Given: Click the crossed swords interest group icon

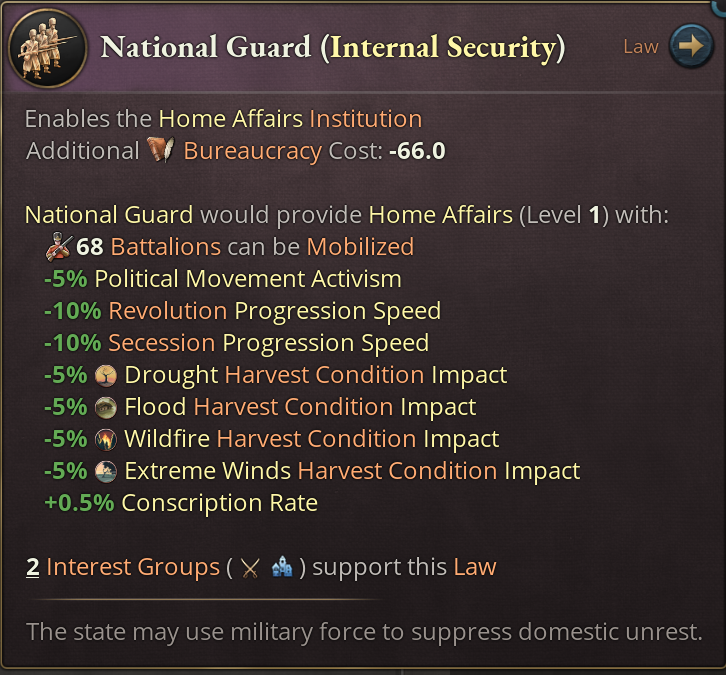Looking at the screenshot, I should tap(250, 568).
